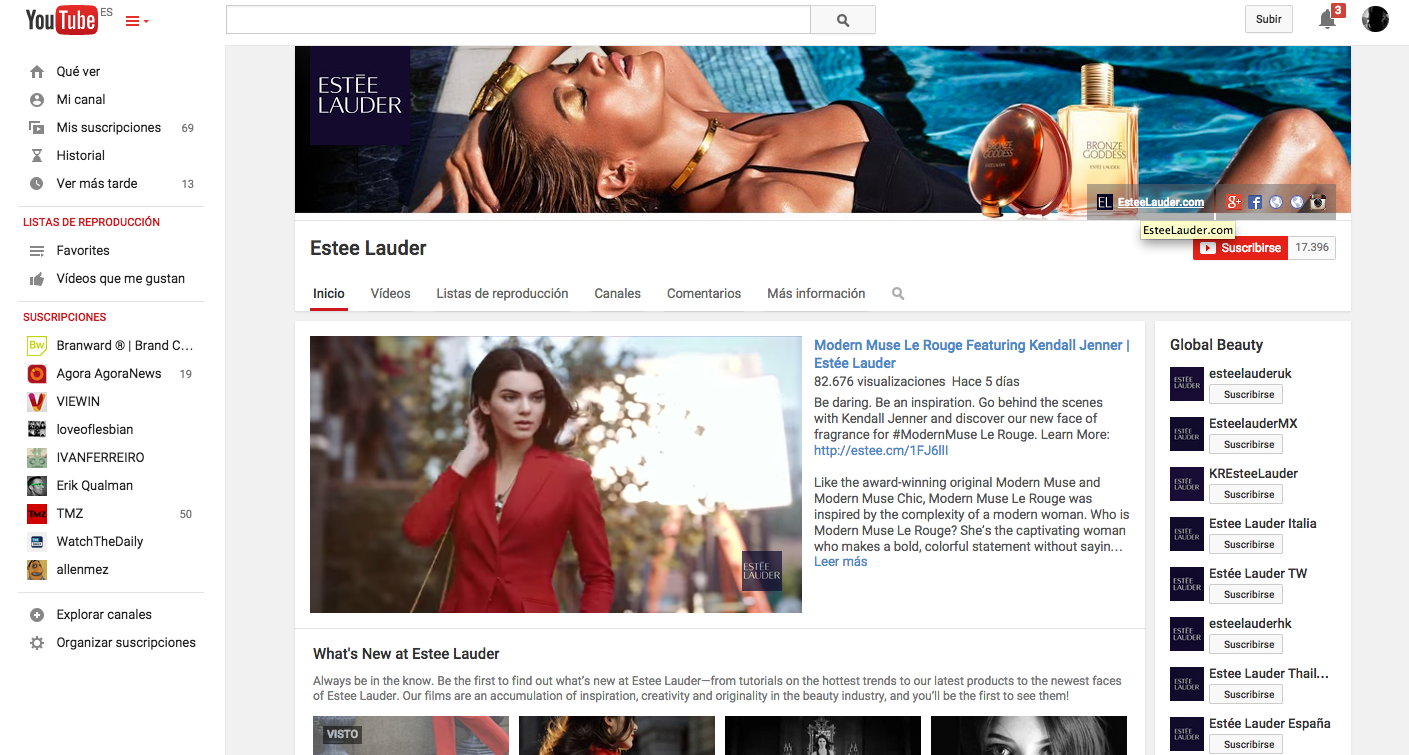Click the search input field

(518, 20)
